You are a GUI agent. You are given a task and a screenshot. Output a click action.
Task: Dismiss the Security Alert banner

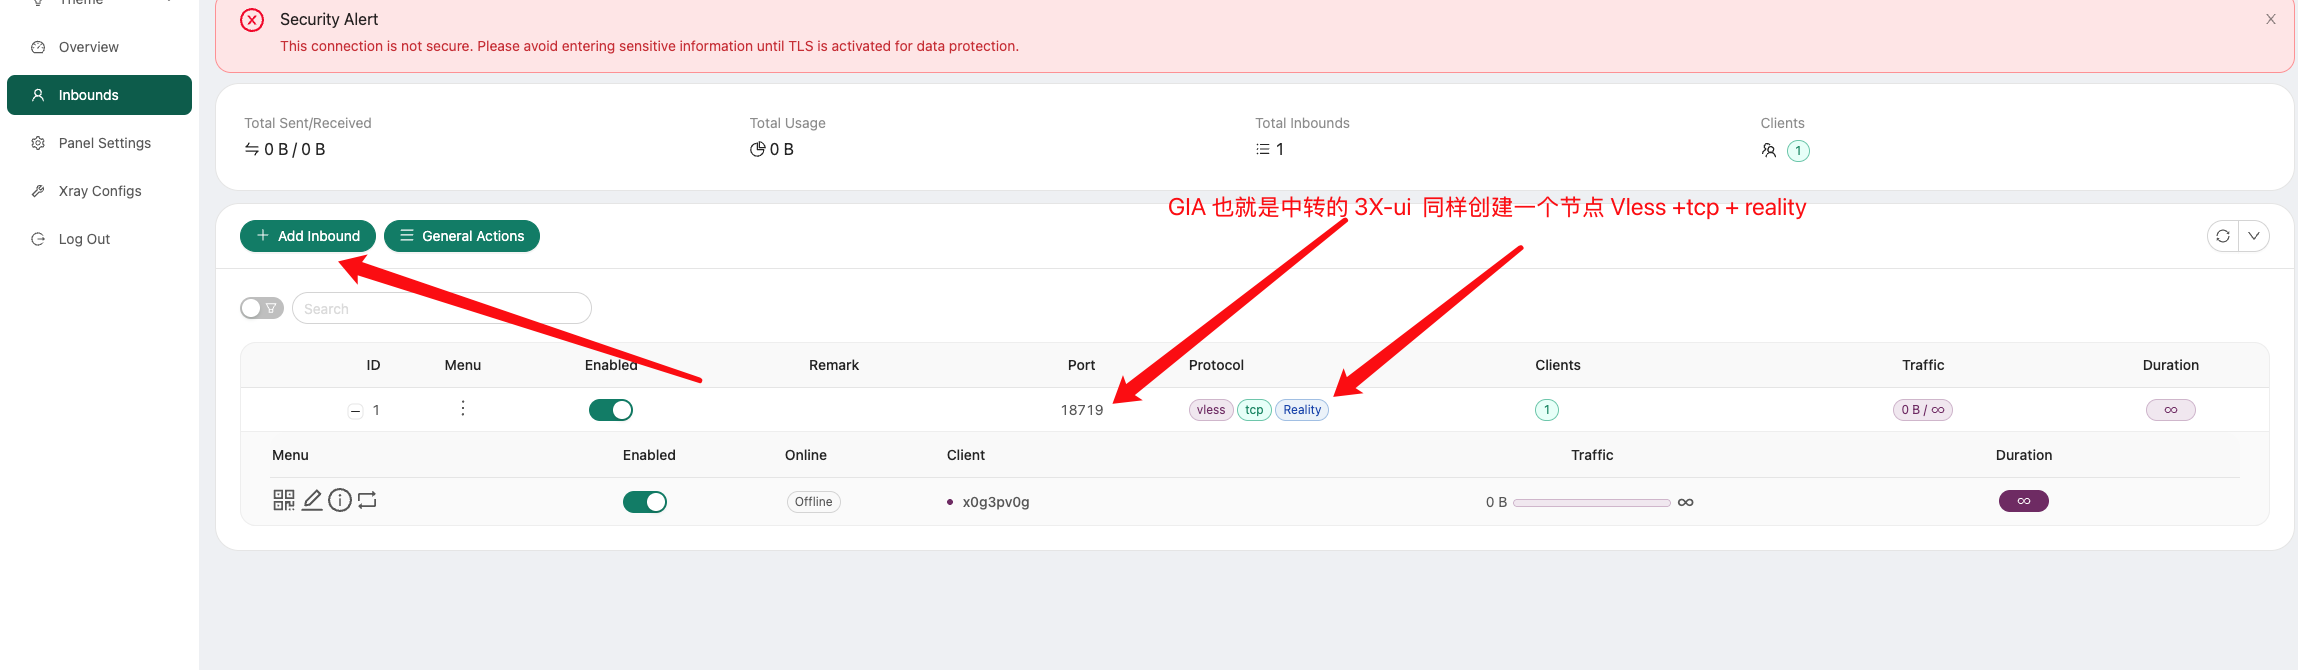[x=2270, y=19]
